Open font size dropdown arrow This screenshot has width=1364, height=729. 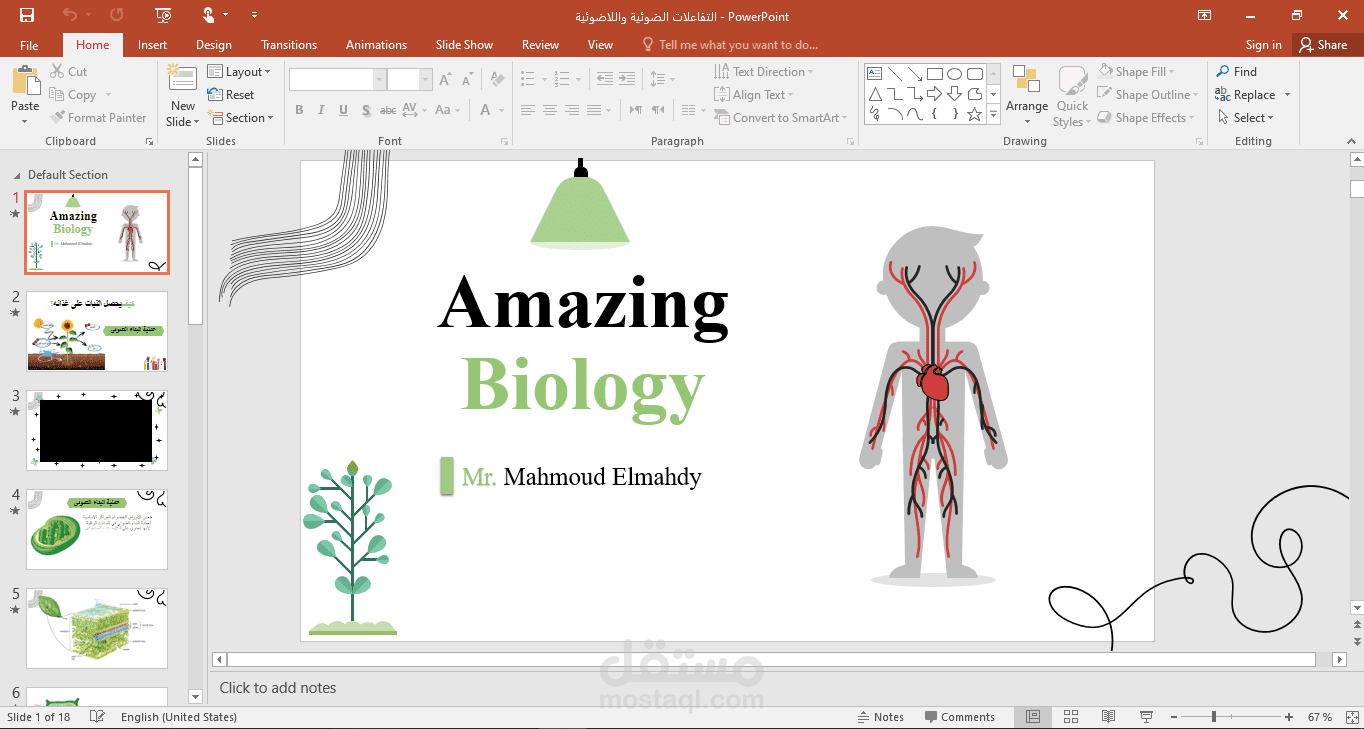click(x=426, y=80)
